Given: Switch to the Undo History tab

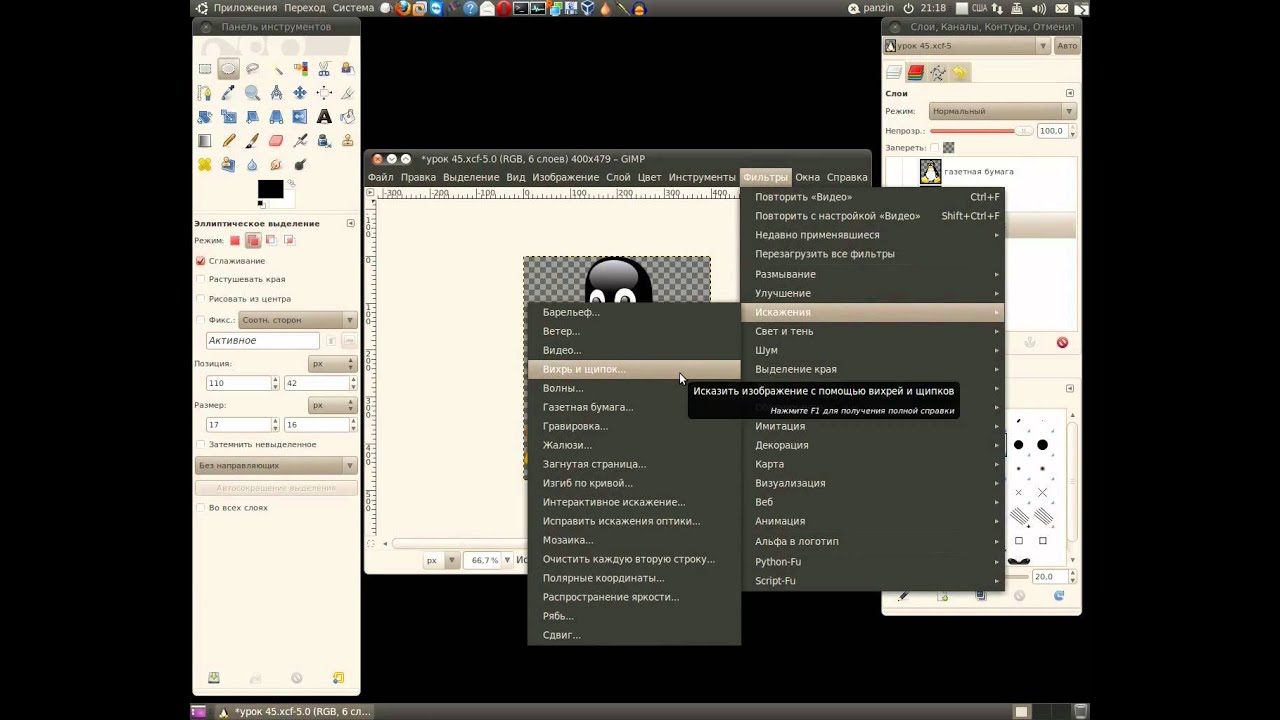Looking at the screenshot, I should click(959, 73).
